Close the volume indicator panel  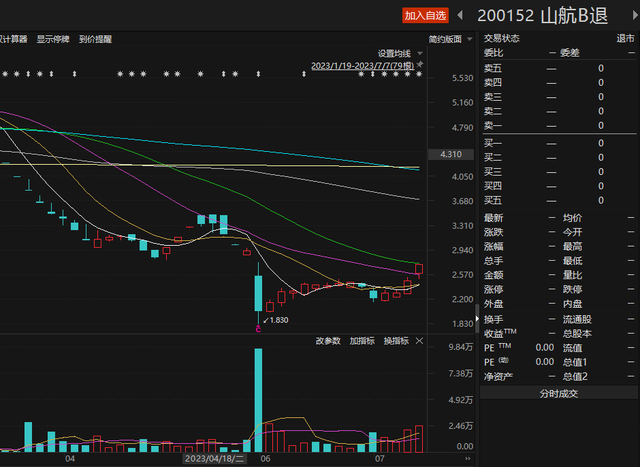point(419,341)
